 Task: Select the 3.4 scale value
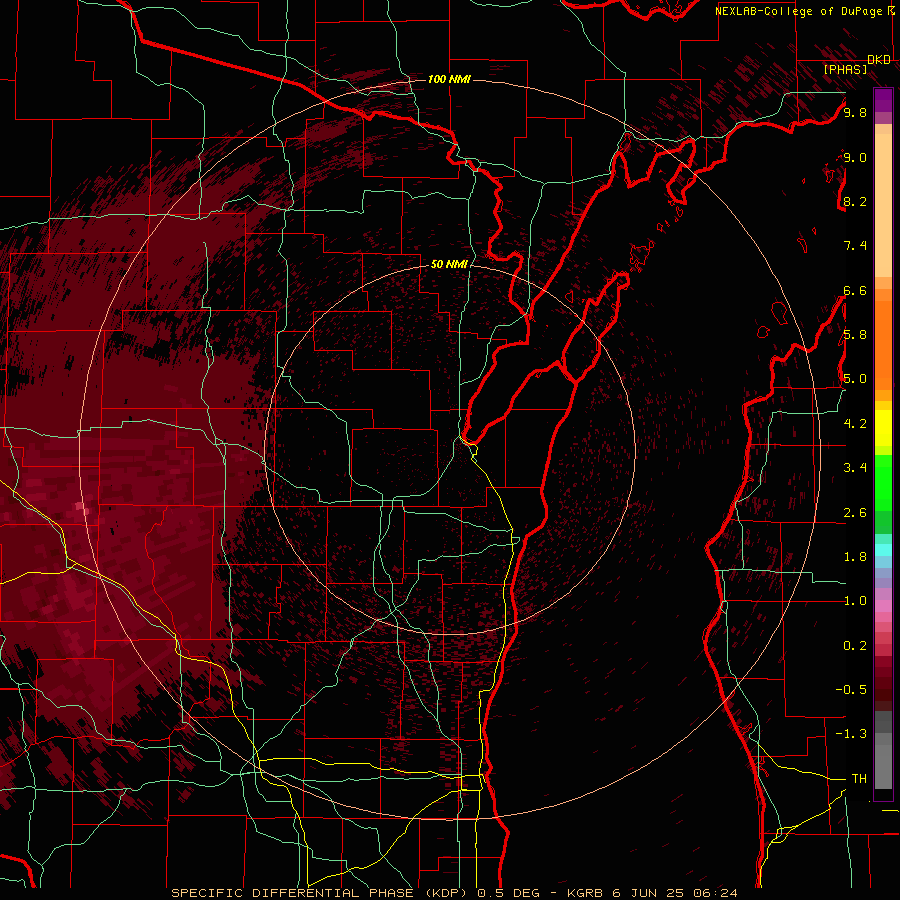coord(855,468)
